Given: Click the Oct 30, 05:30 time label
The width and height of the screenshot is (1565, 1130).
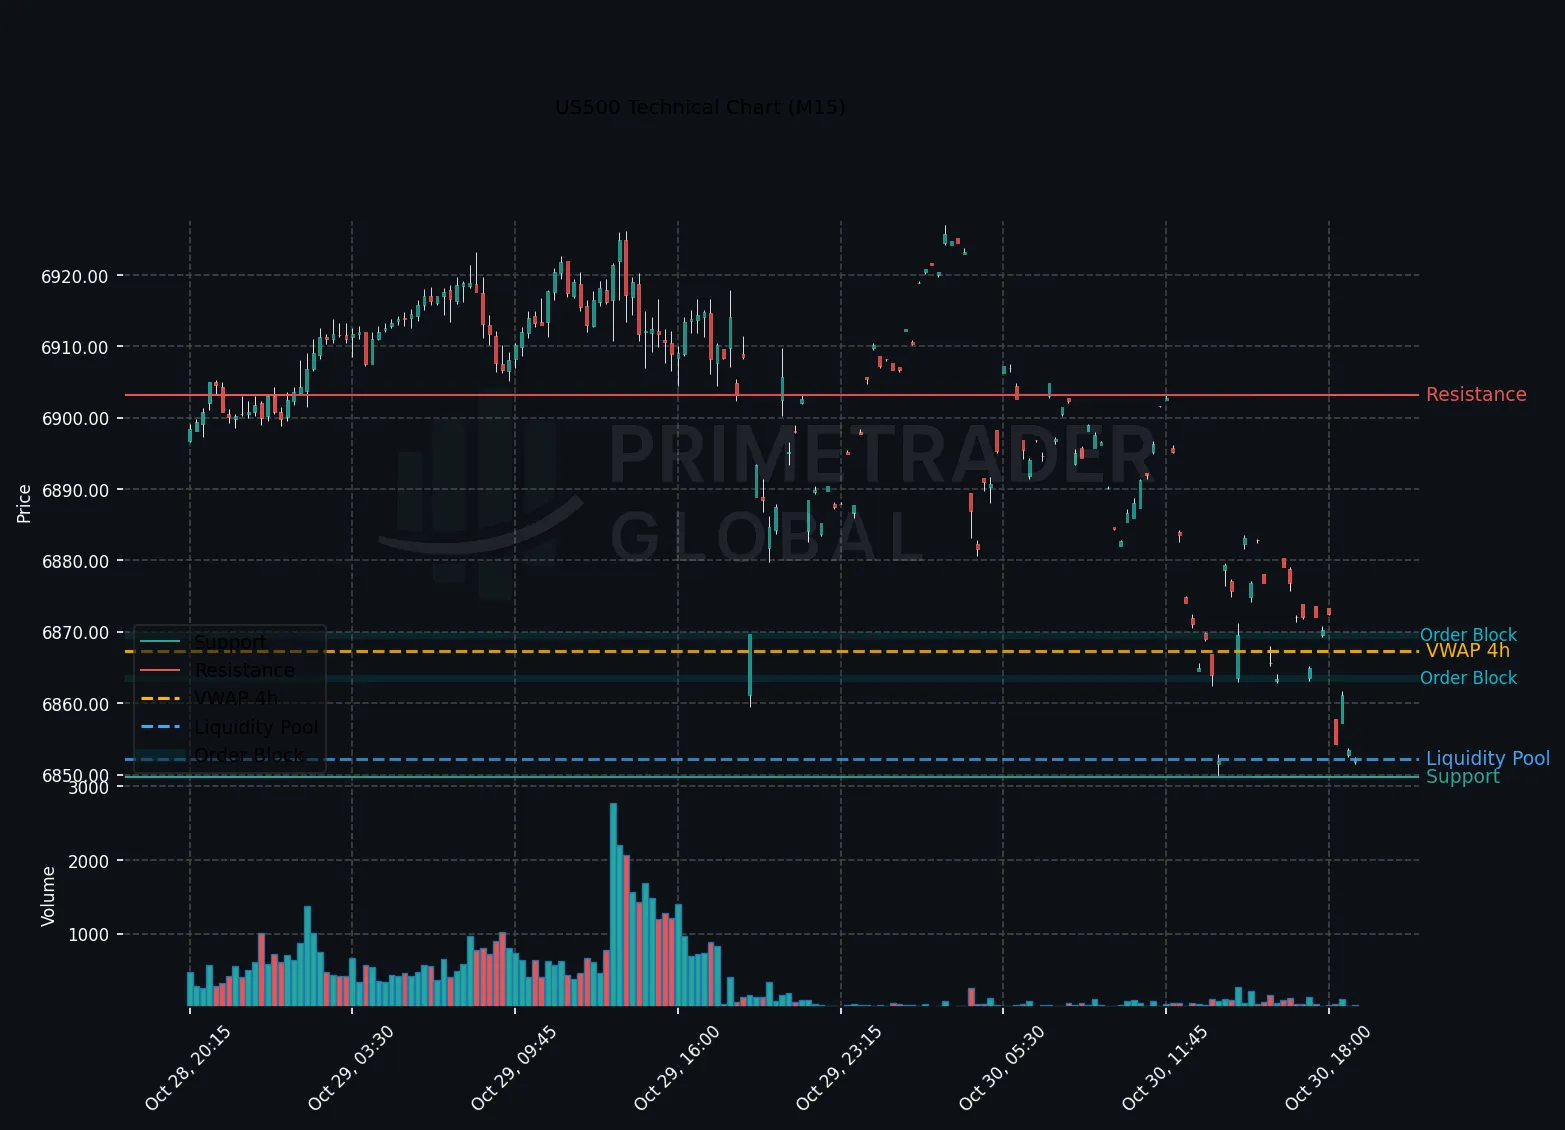Looking at the screenshot, I should 1001,1068.
